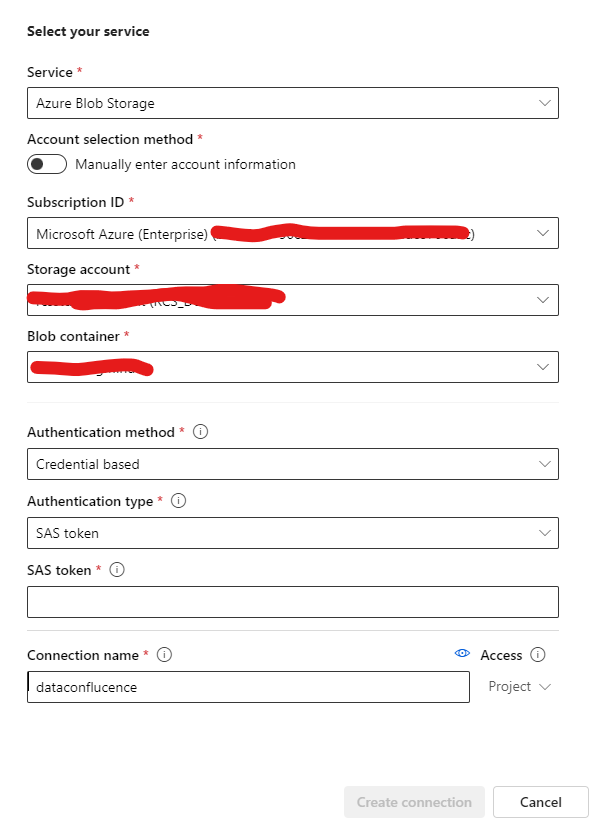The image size is (602, 825).
Task: Toggle Manually enter account information switch
Action: pyautogui.click(x=47, y=164)
